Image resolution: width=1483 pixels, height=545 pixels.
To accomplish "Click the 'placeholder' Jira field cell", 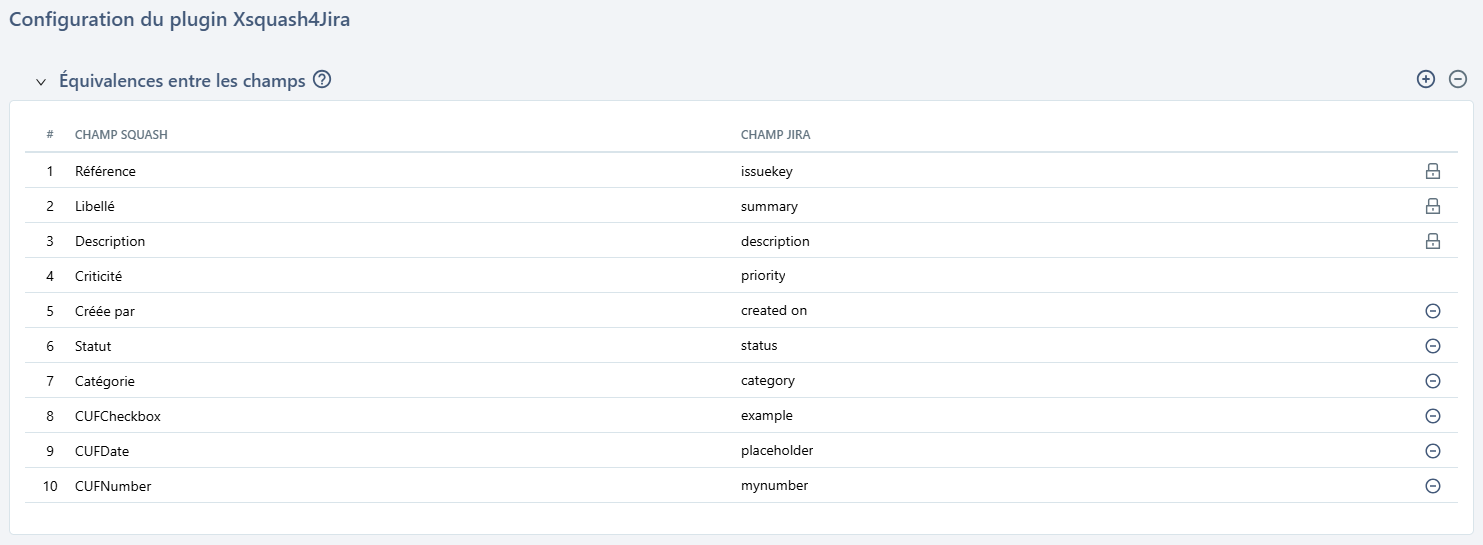I will 777,451.
